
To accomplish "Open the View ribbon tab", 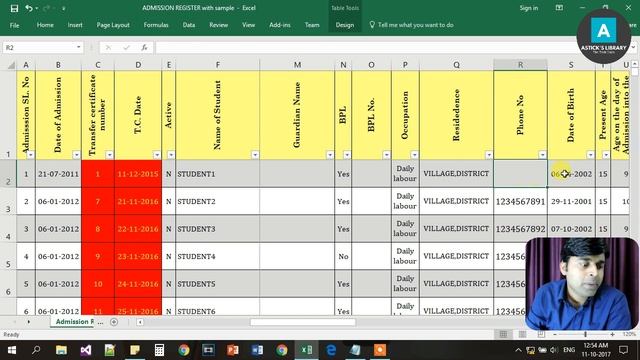I will (248, 25).
